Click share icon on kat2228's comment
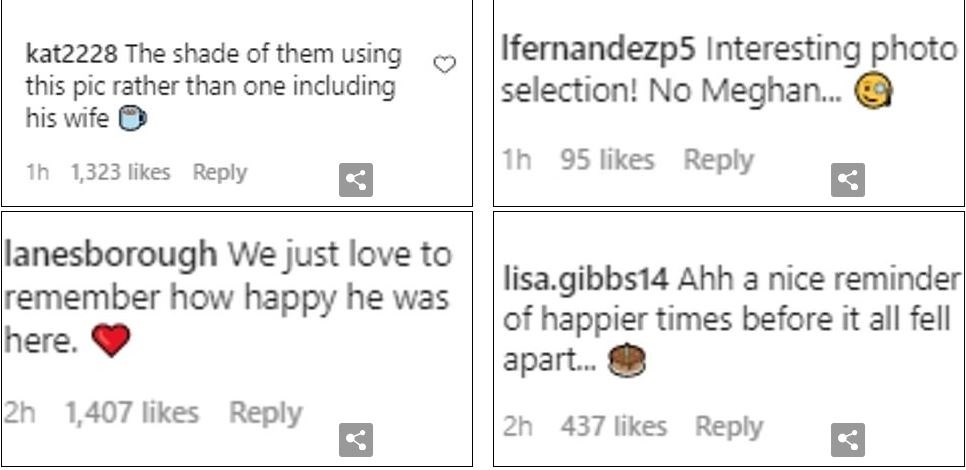Image resolution: width=966 pixels, height=470 pixels. (x=356, y=180)
